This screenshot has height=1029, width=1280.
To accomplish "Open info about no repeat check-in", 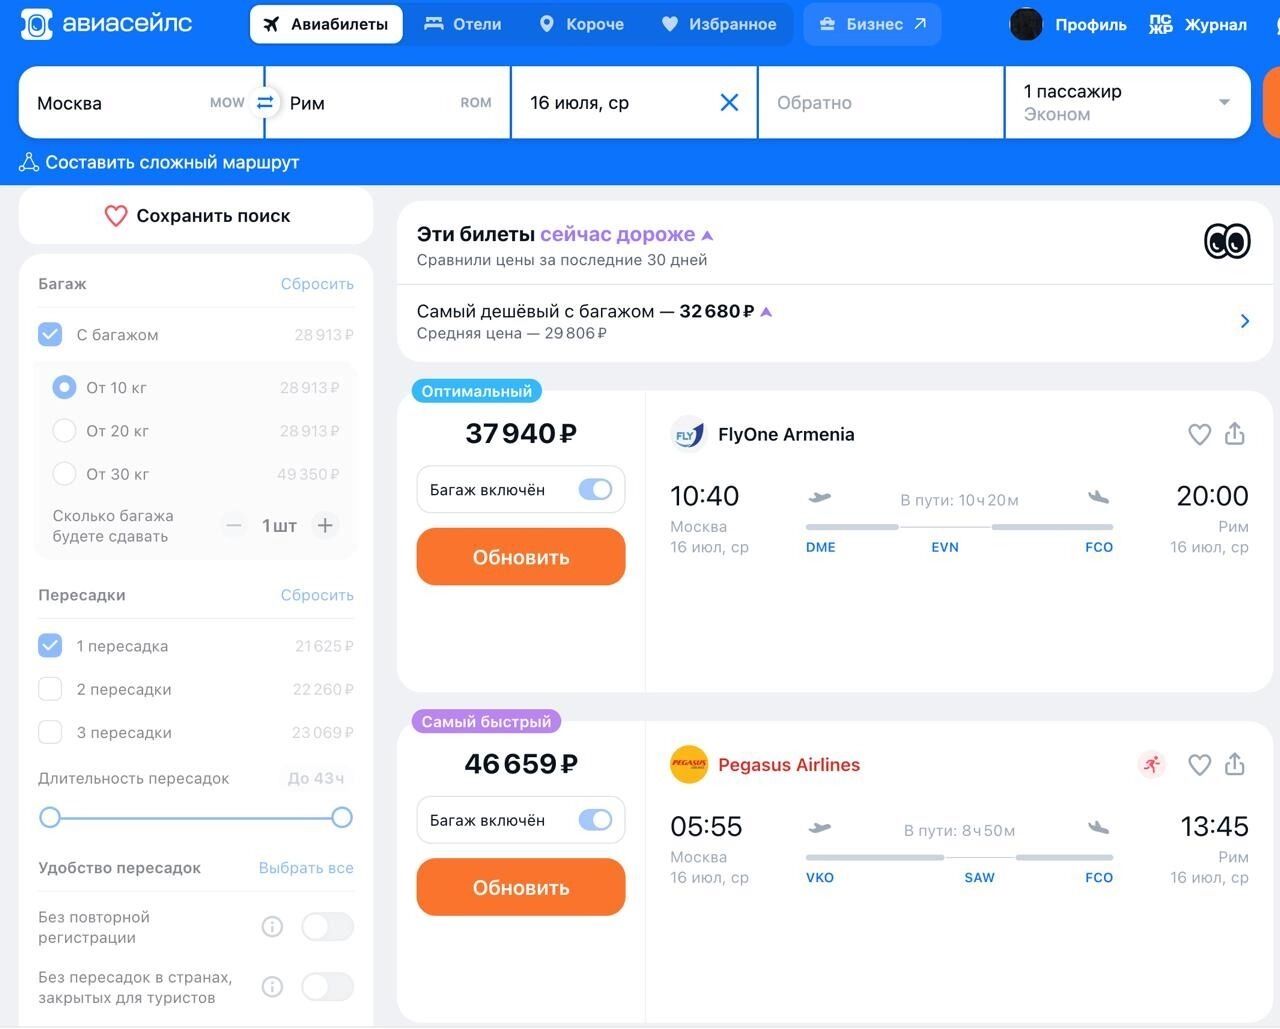I will coord(272,927).
